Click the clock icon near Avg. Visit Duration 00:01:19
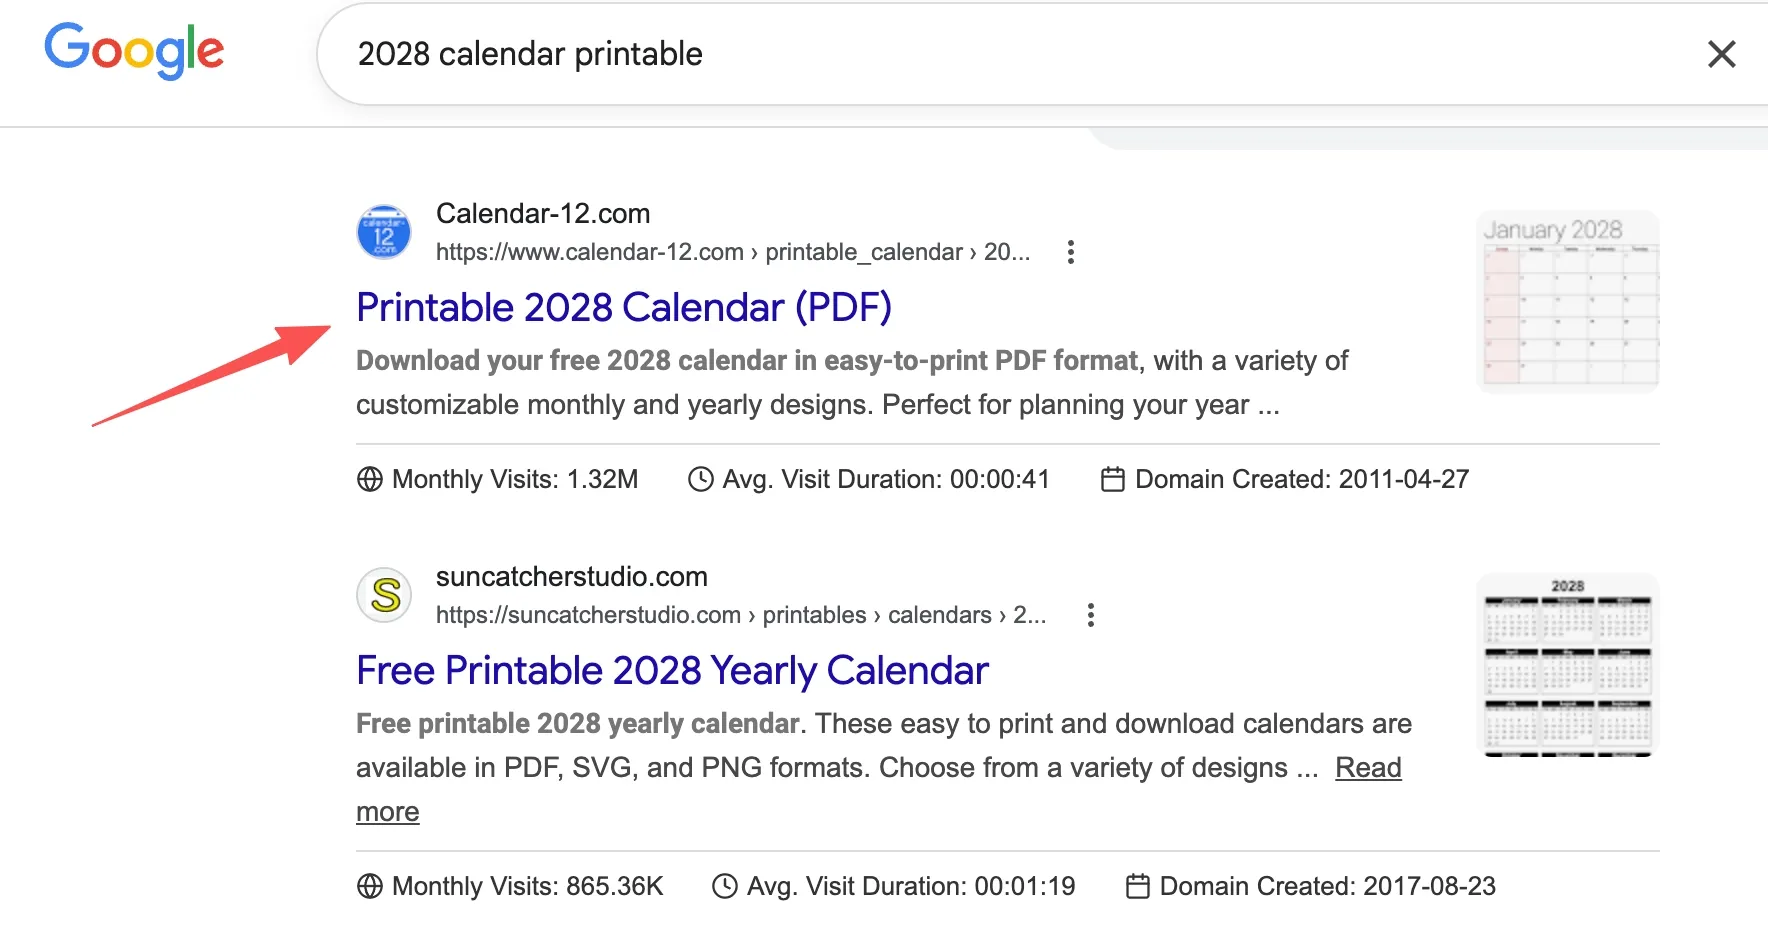Viewport: 1768px width, 936px height. tap(723, 886)
